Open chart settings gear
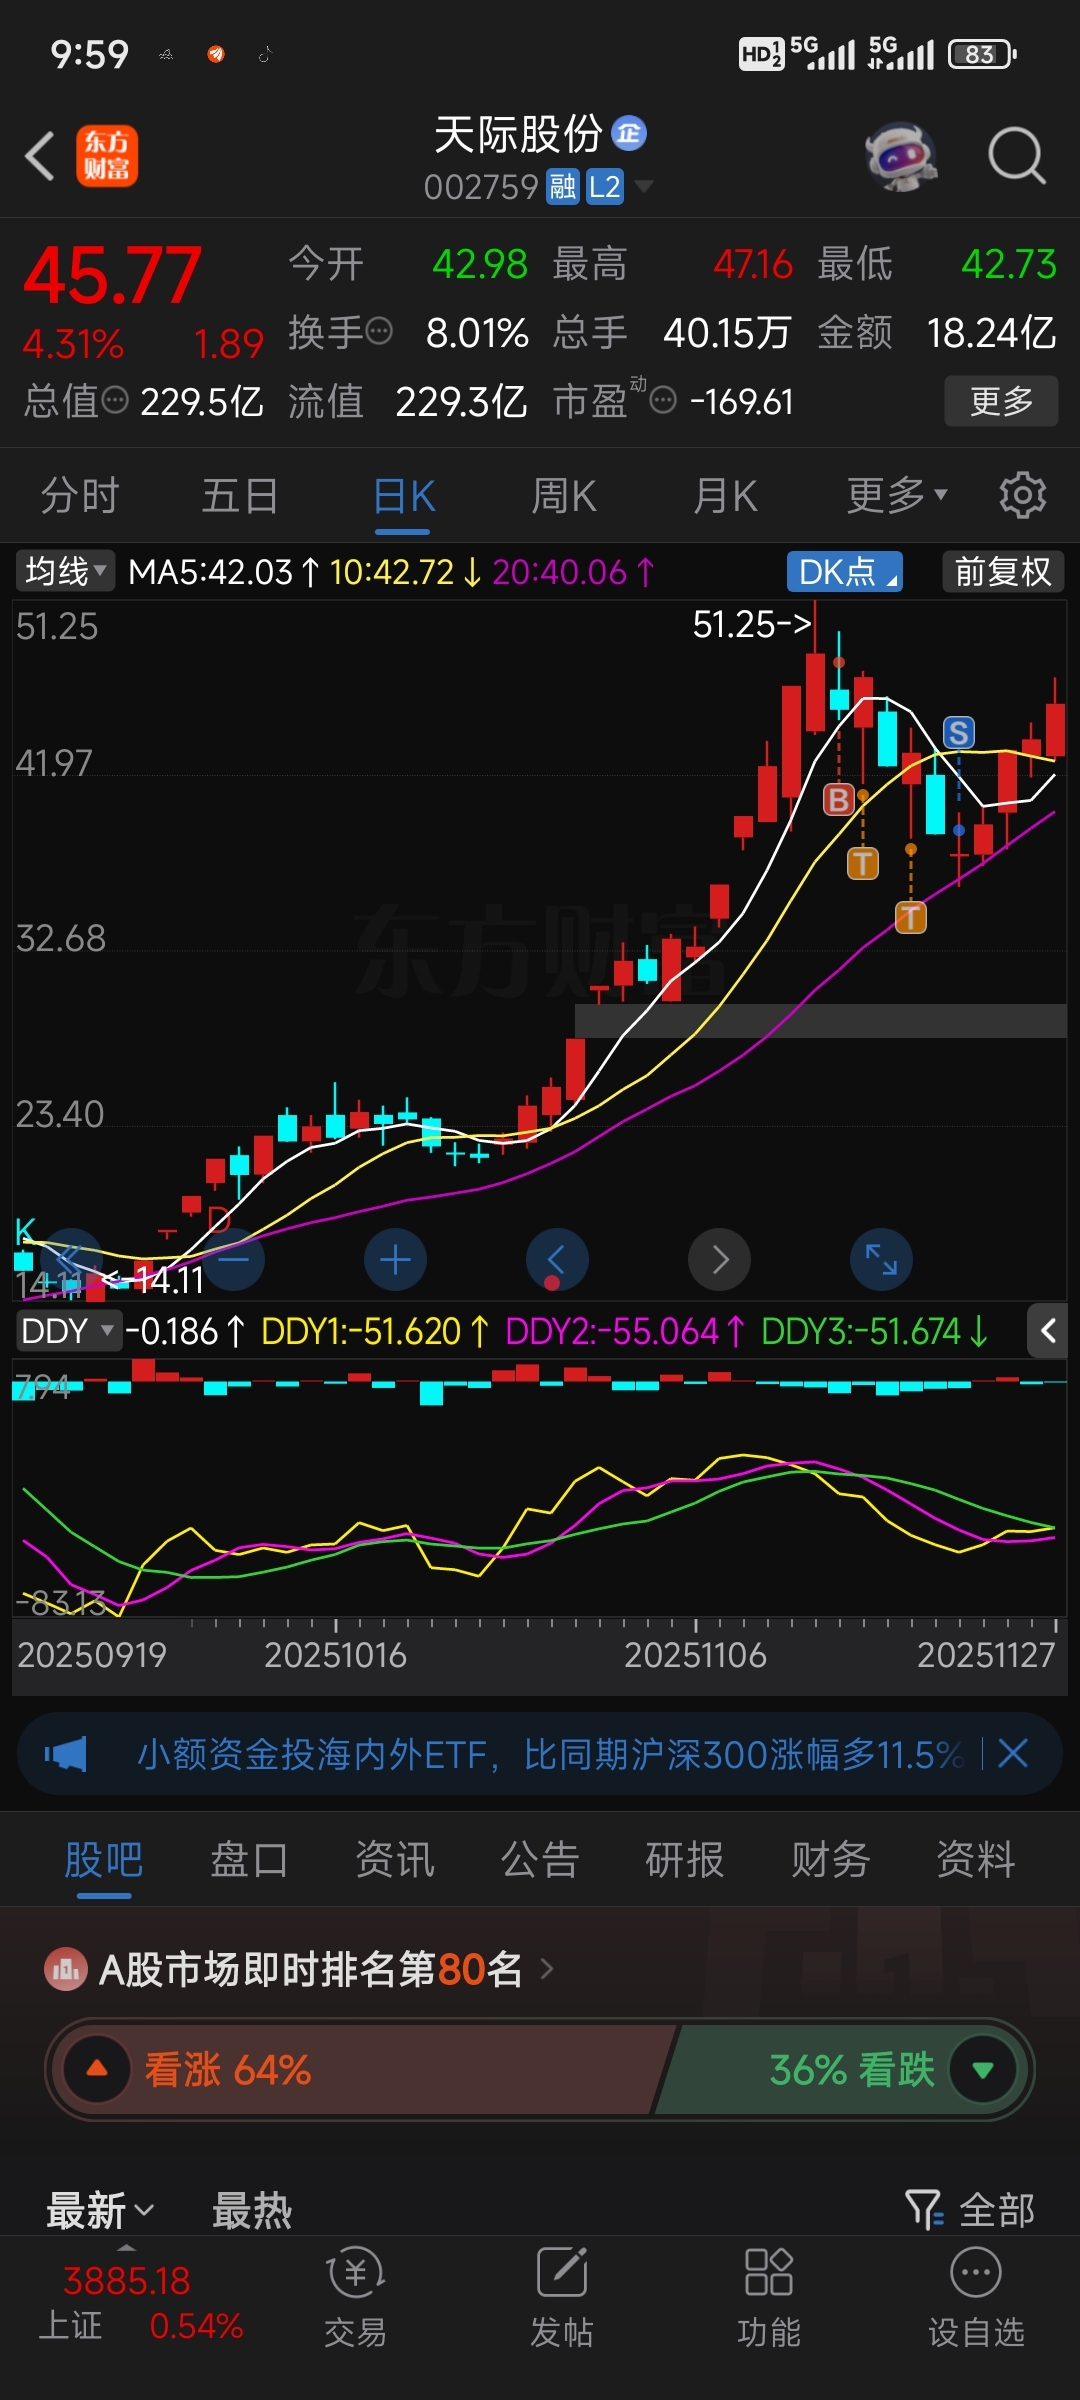 [x=1022, y=496]
